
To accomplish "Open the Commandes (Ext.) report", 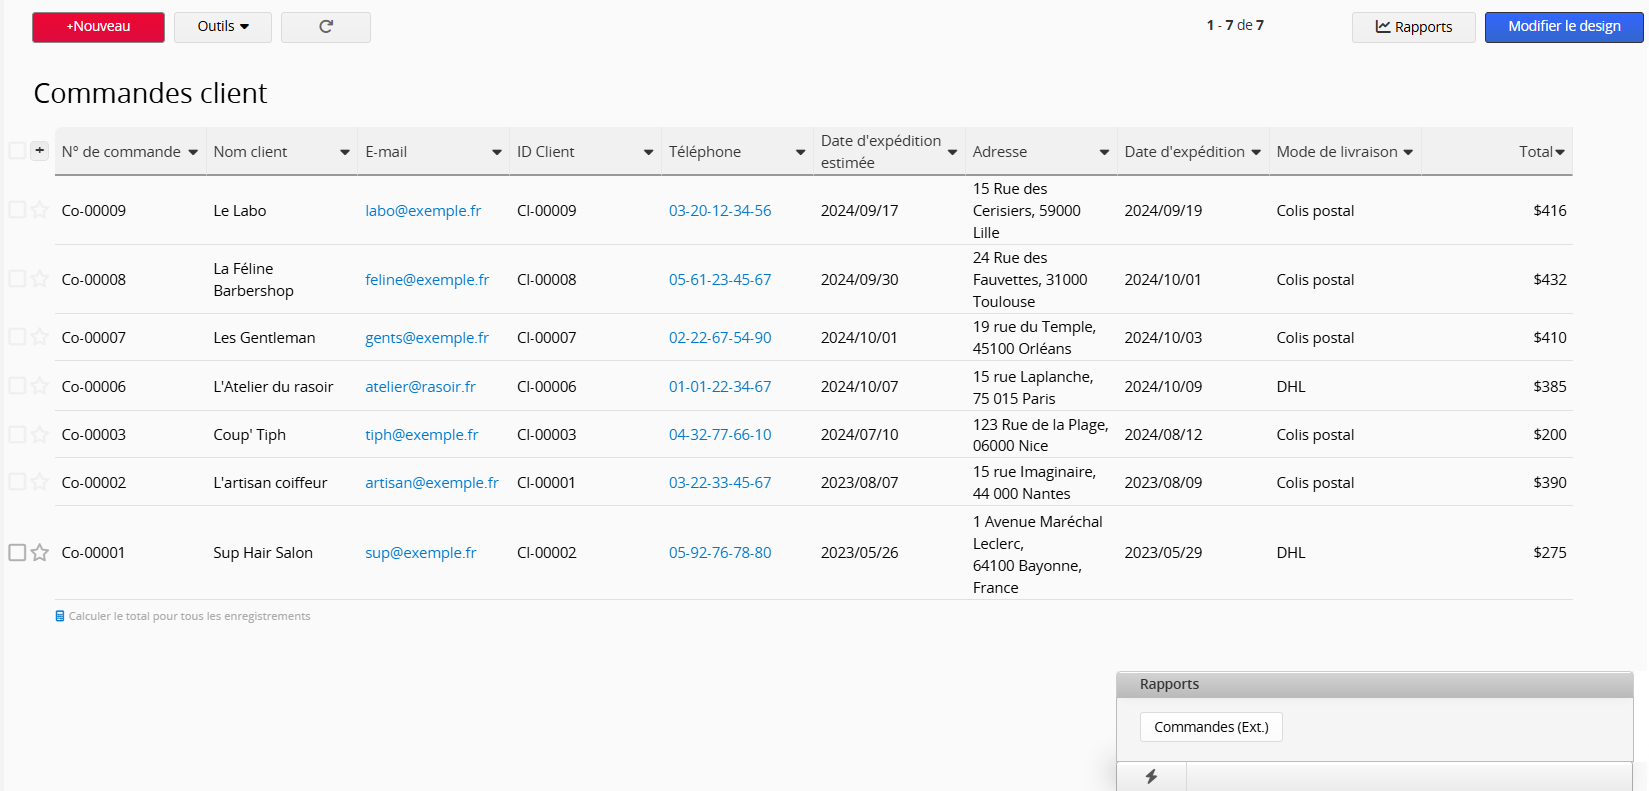I will coord(1210,727).
